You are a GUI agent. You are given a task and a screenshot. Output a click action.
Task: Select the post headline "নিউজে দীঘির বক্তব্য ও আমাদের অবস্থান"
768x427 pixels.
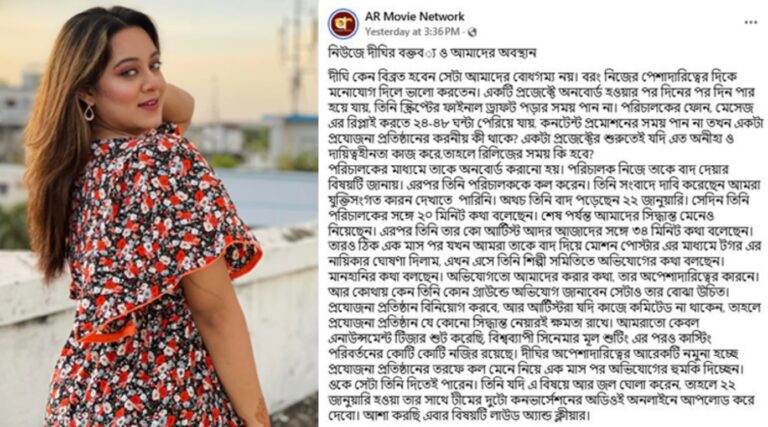432,53
